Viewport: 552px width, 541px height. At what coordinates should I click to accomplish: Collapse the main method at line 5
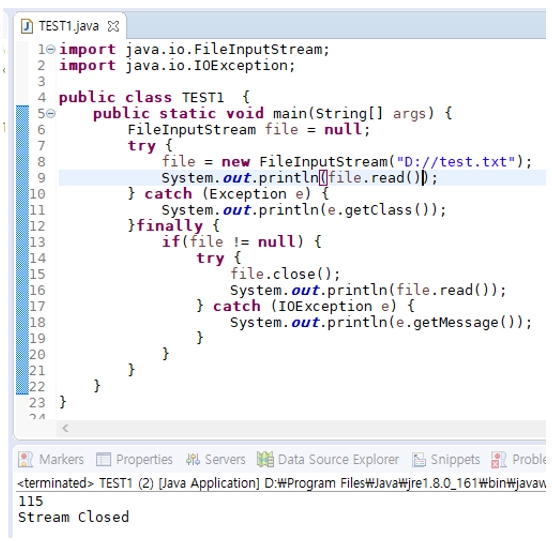[x=51, y=113]
